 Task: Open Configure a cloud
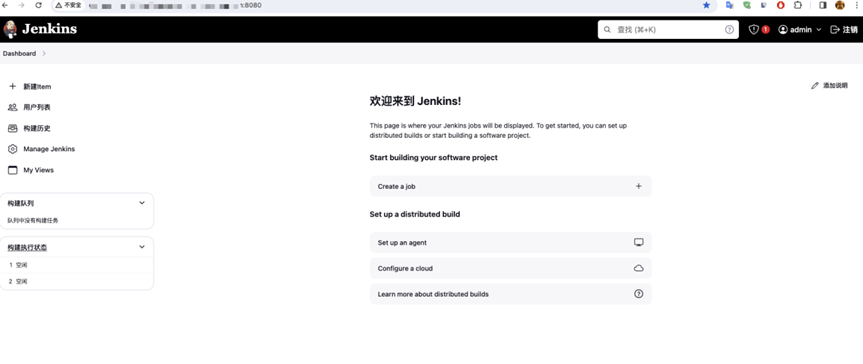coord(511,268)
